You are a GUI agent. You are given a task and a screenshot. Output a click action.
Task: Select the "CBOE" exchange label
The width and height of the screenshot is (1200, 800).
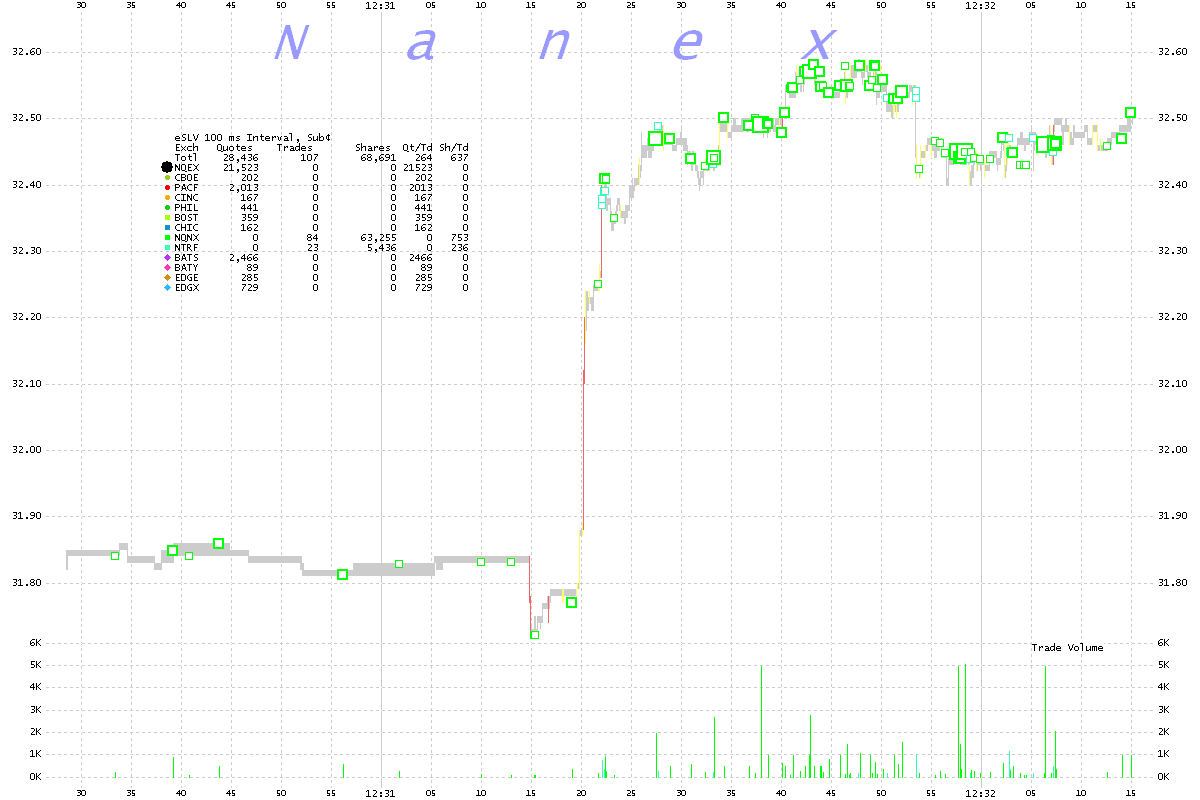(187, 178)
